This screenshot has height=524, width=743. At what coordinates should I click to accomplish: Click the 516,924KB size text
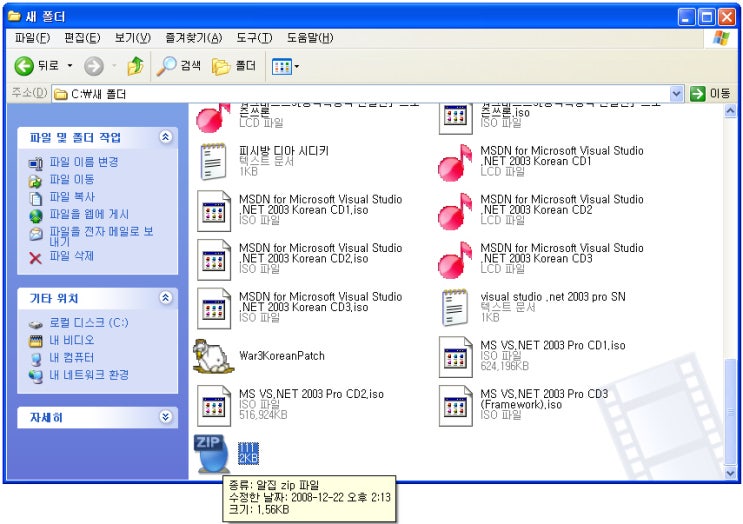pos(263,415)
